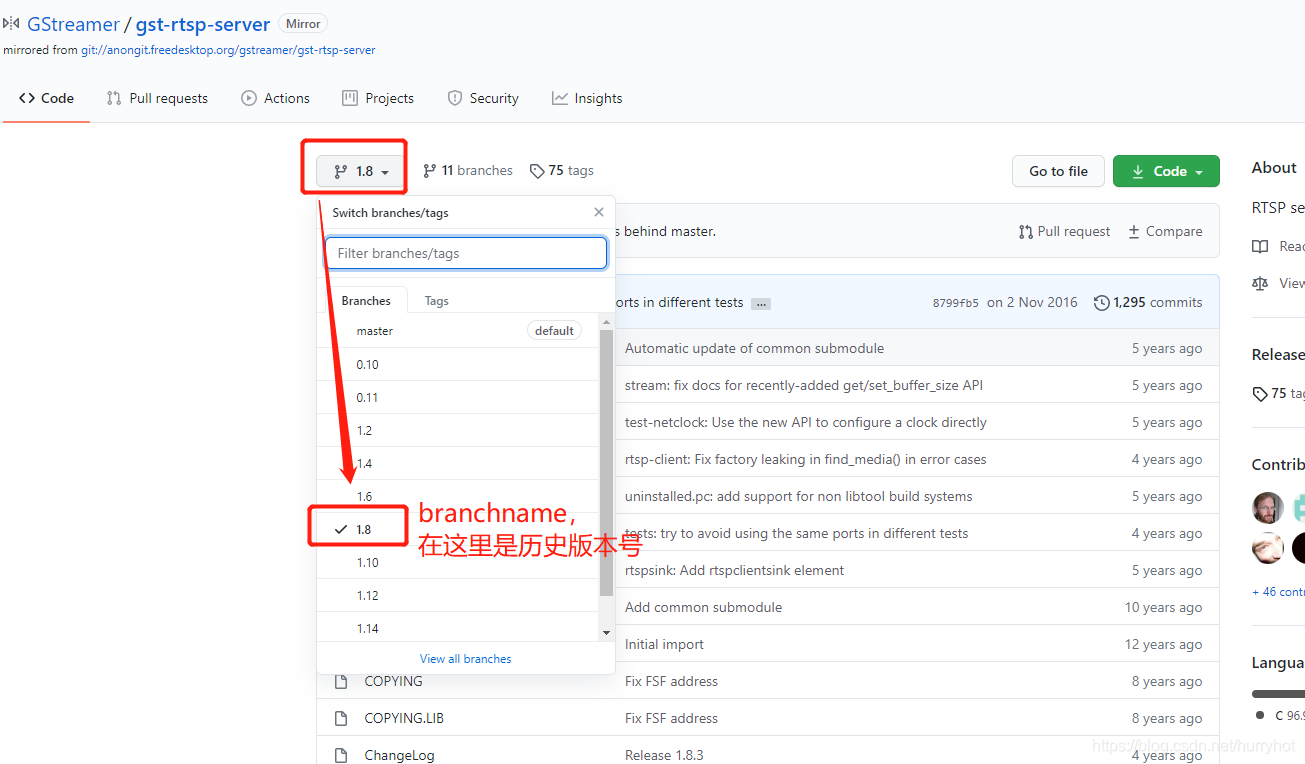Open the anongit.freedesktop.org mirror source link

tap(228, 49)
